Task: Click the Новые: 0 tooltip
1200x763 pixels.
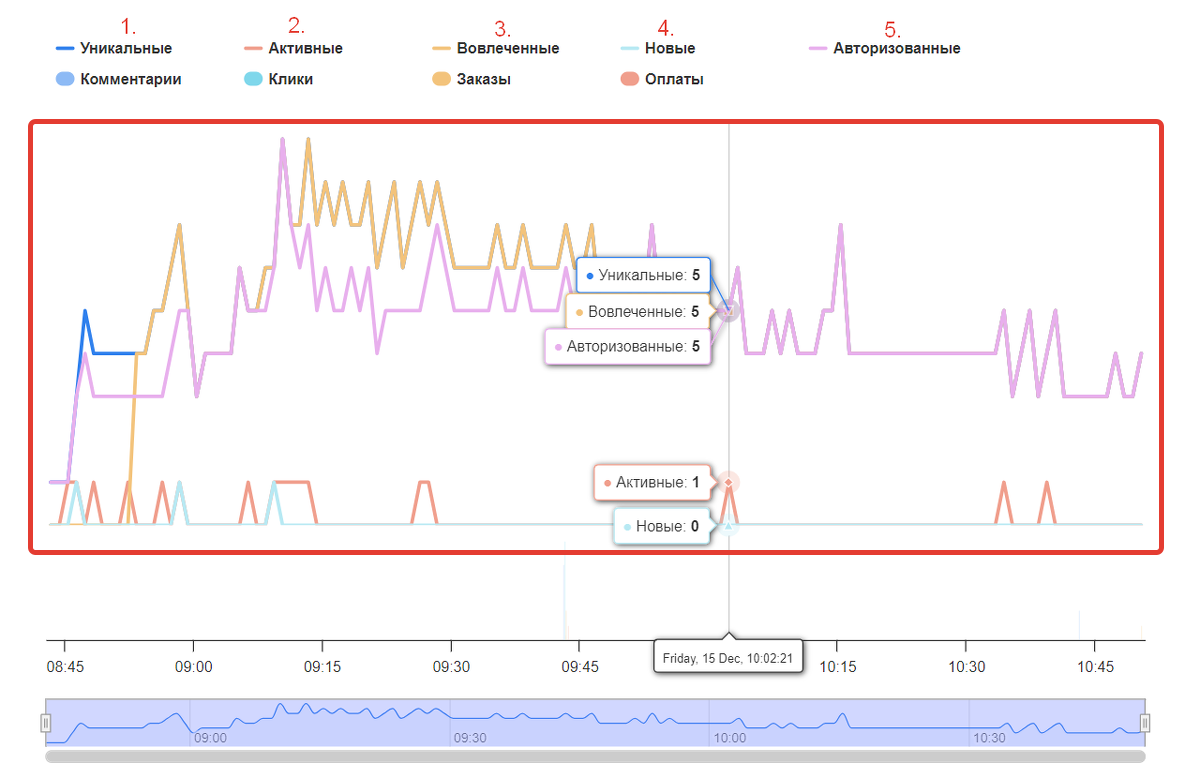Action: 662,526
